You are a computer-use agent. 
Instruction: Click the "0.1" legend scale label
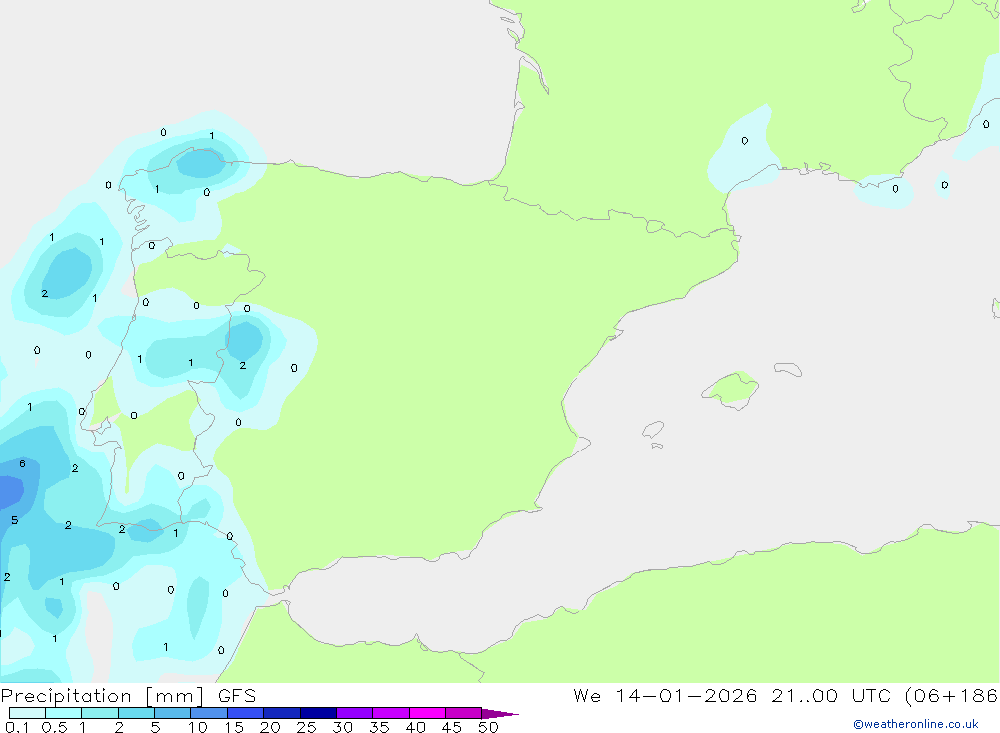pos(17,727)
